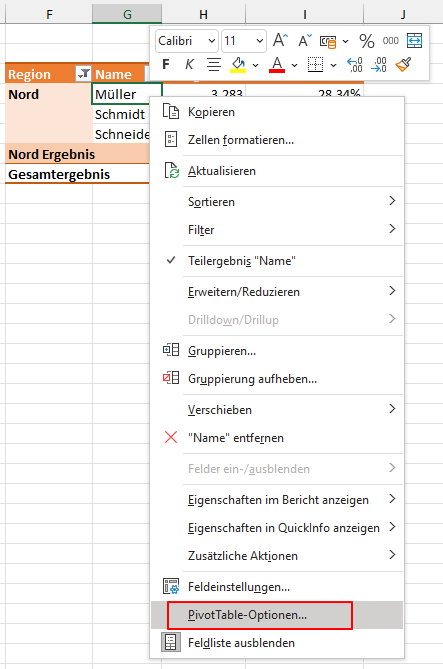The width and height of the screenshot is (443, 669).
Task: Apply the percent number format icon
Action: point(367,41)
